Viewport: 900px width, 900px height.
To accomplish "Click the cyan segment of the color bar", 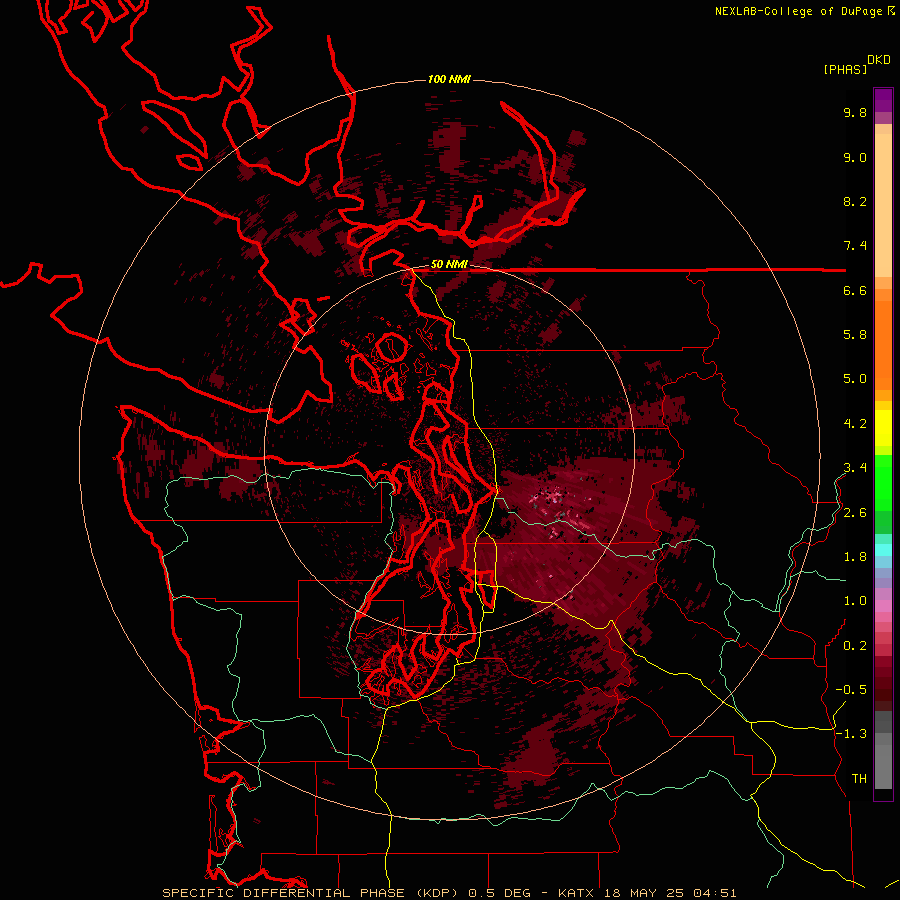I will click(883, 550).
